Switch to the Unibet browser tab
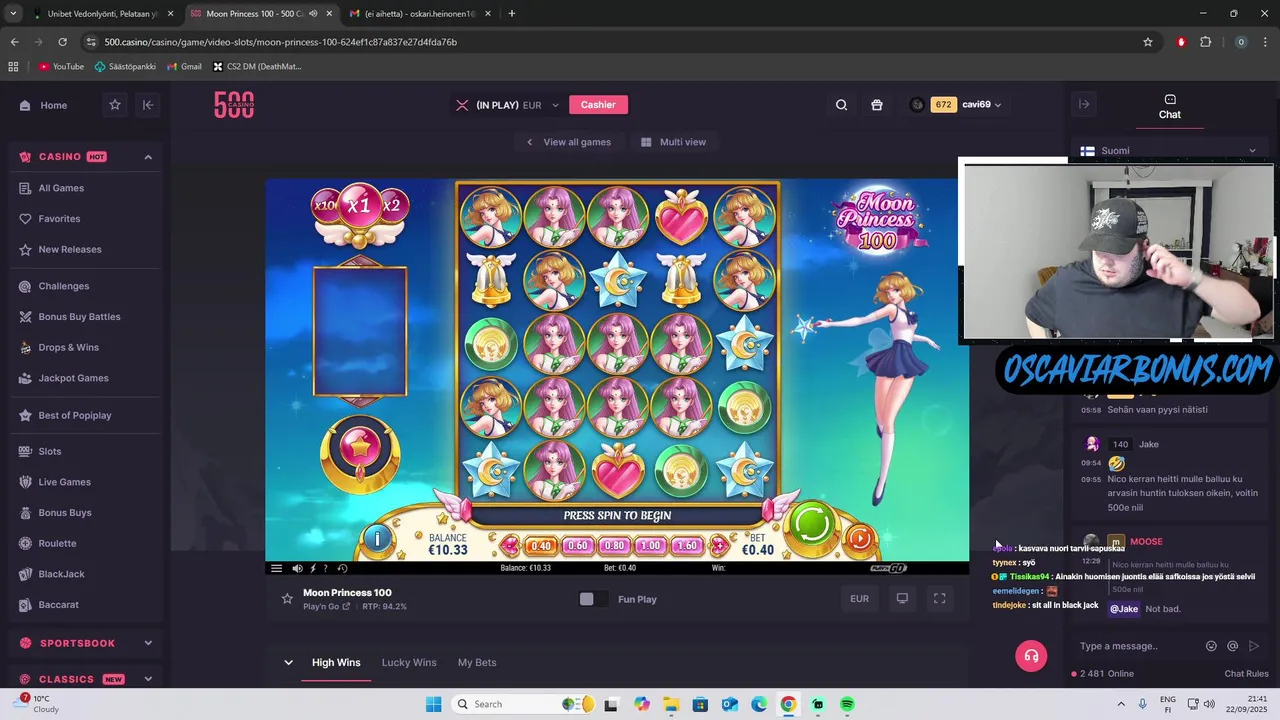Image resolution: width=1280 pixels, height=720 pixels. coord(103,14)
